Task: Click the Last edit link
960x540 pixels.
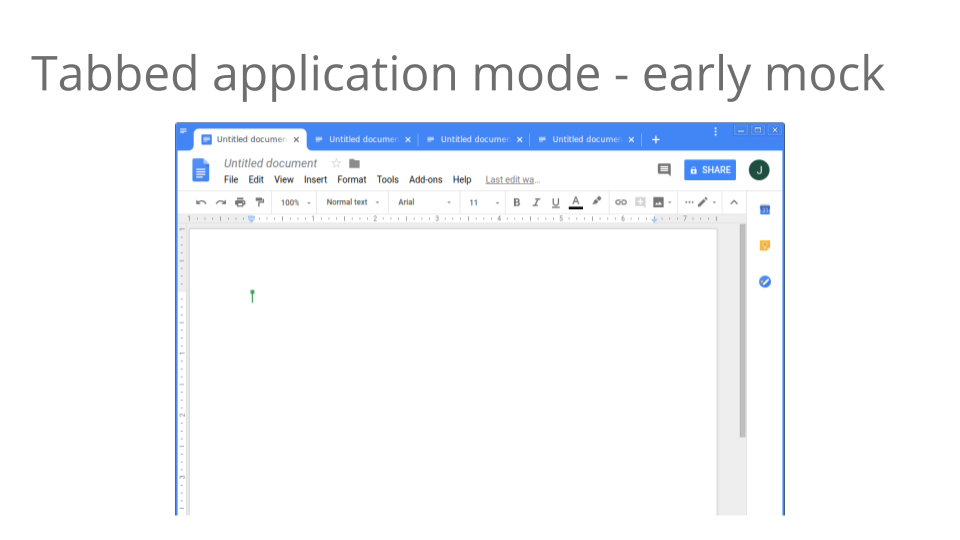Action: click(x=512, y=180)
